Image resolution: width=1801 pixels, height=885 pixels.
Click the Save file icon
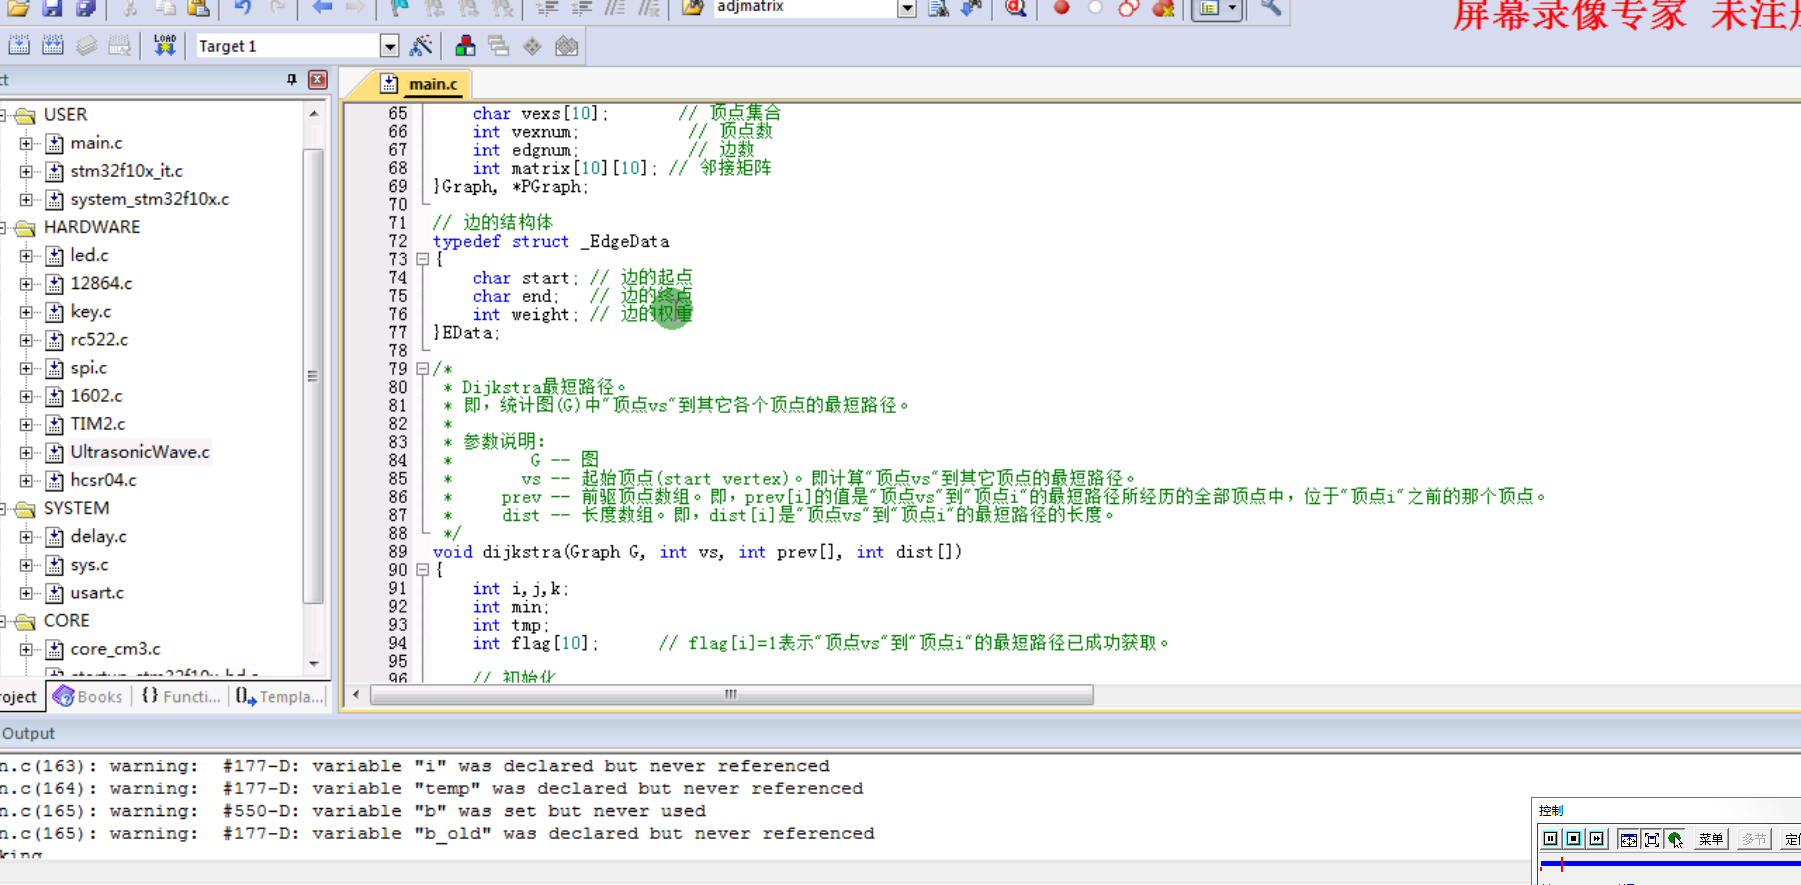53,8
